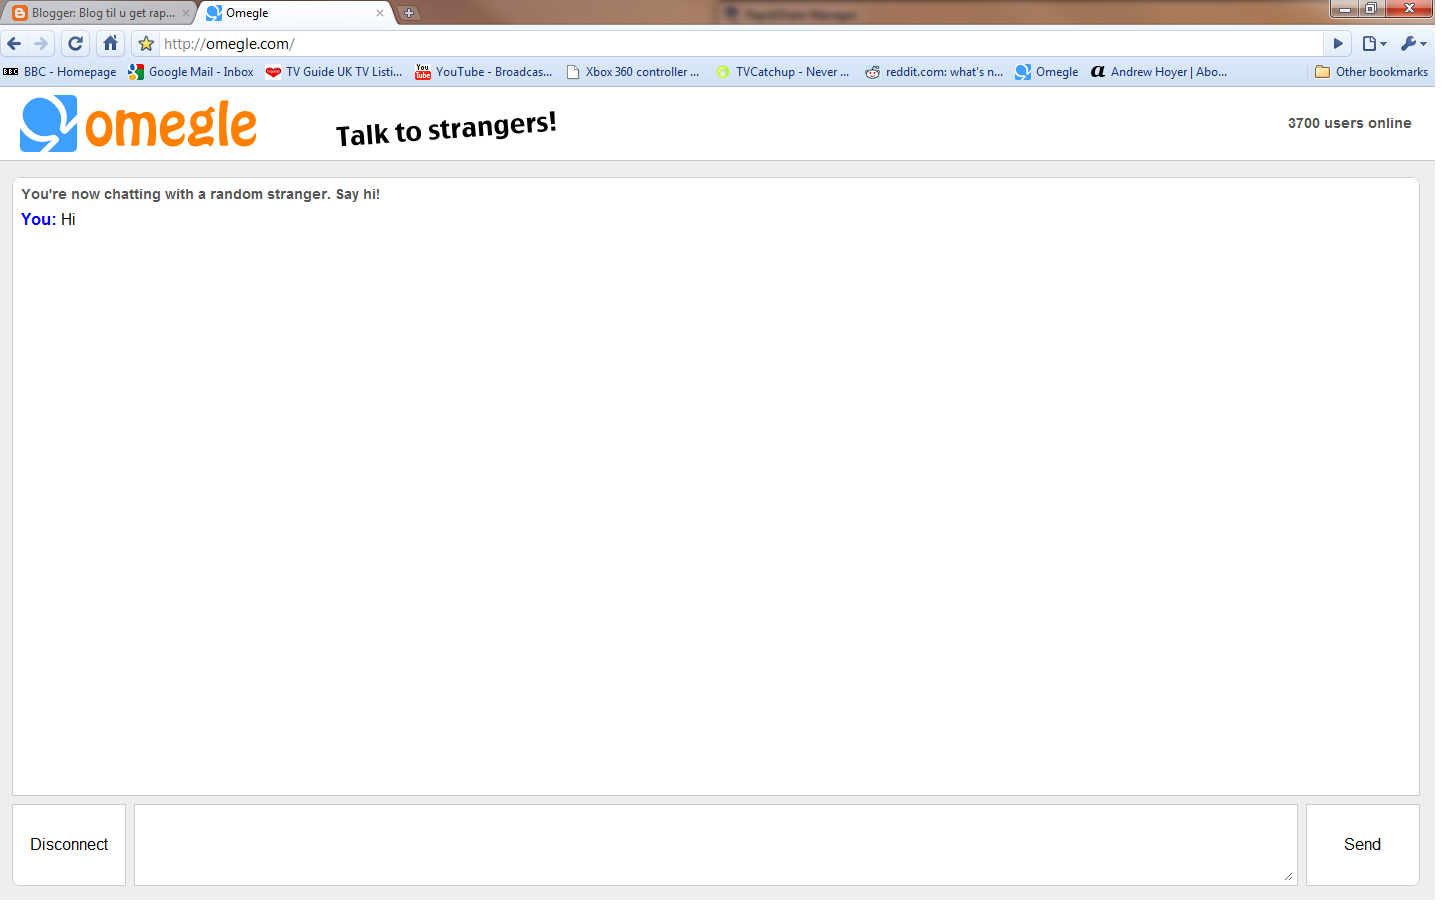Open the BBC - Homepage bookmark
The width and height of the screenshot is (1444, 908).
coord(60,72)
